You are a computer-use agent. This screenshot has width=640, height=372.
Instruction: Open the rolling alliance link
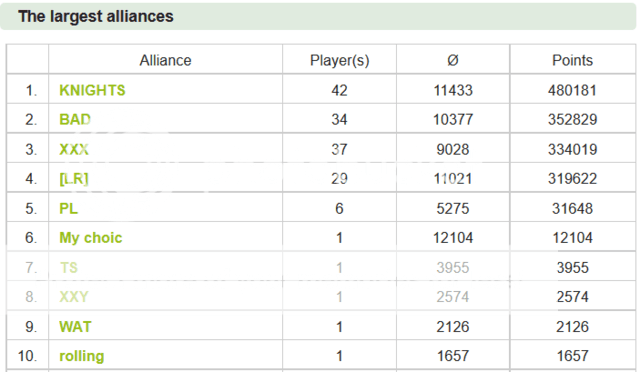pyautogui.click(x=82, y=356)
